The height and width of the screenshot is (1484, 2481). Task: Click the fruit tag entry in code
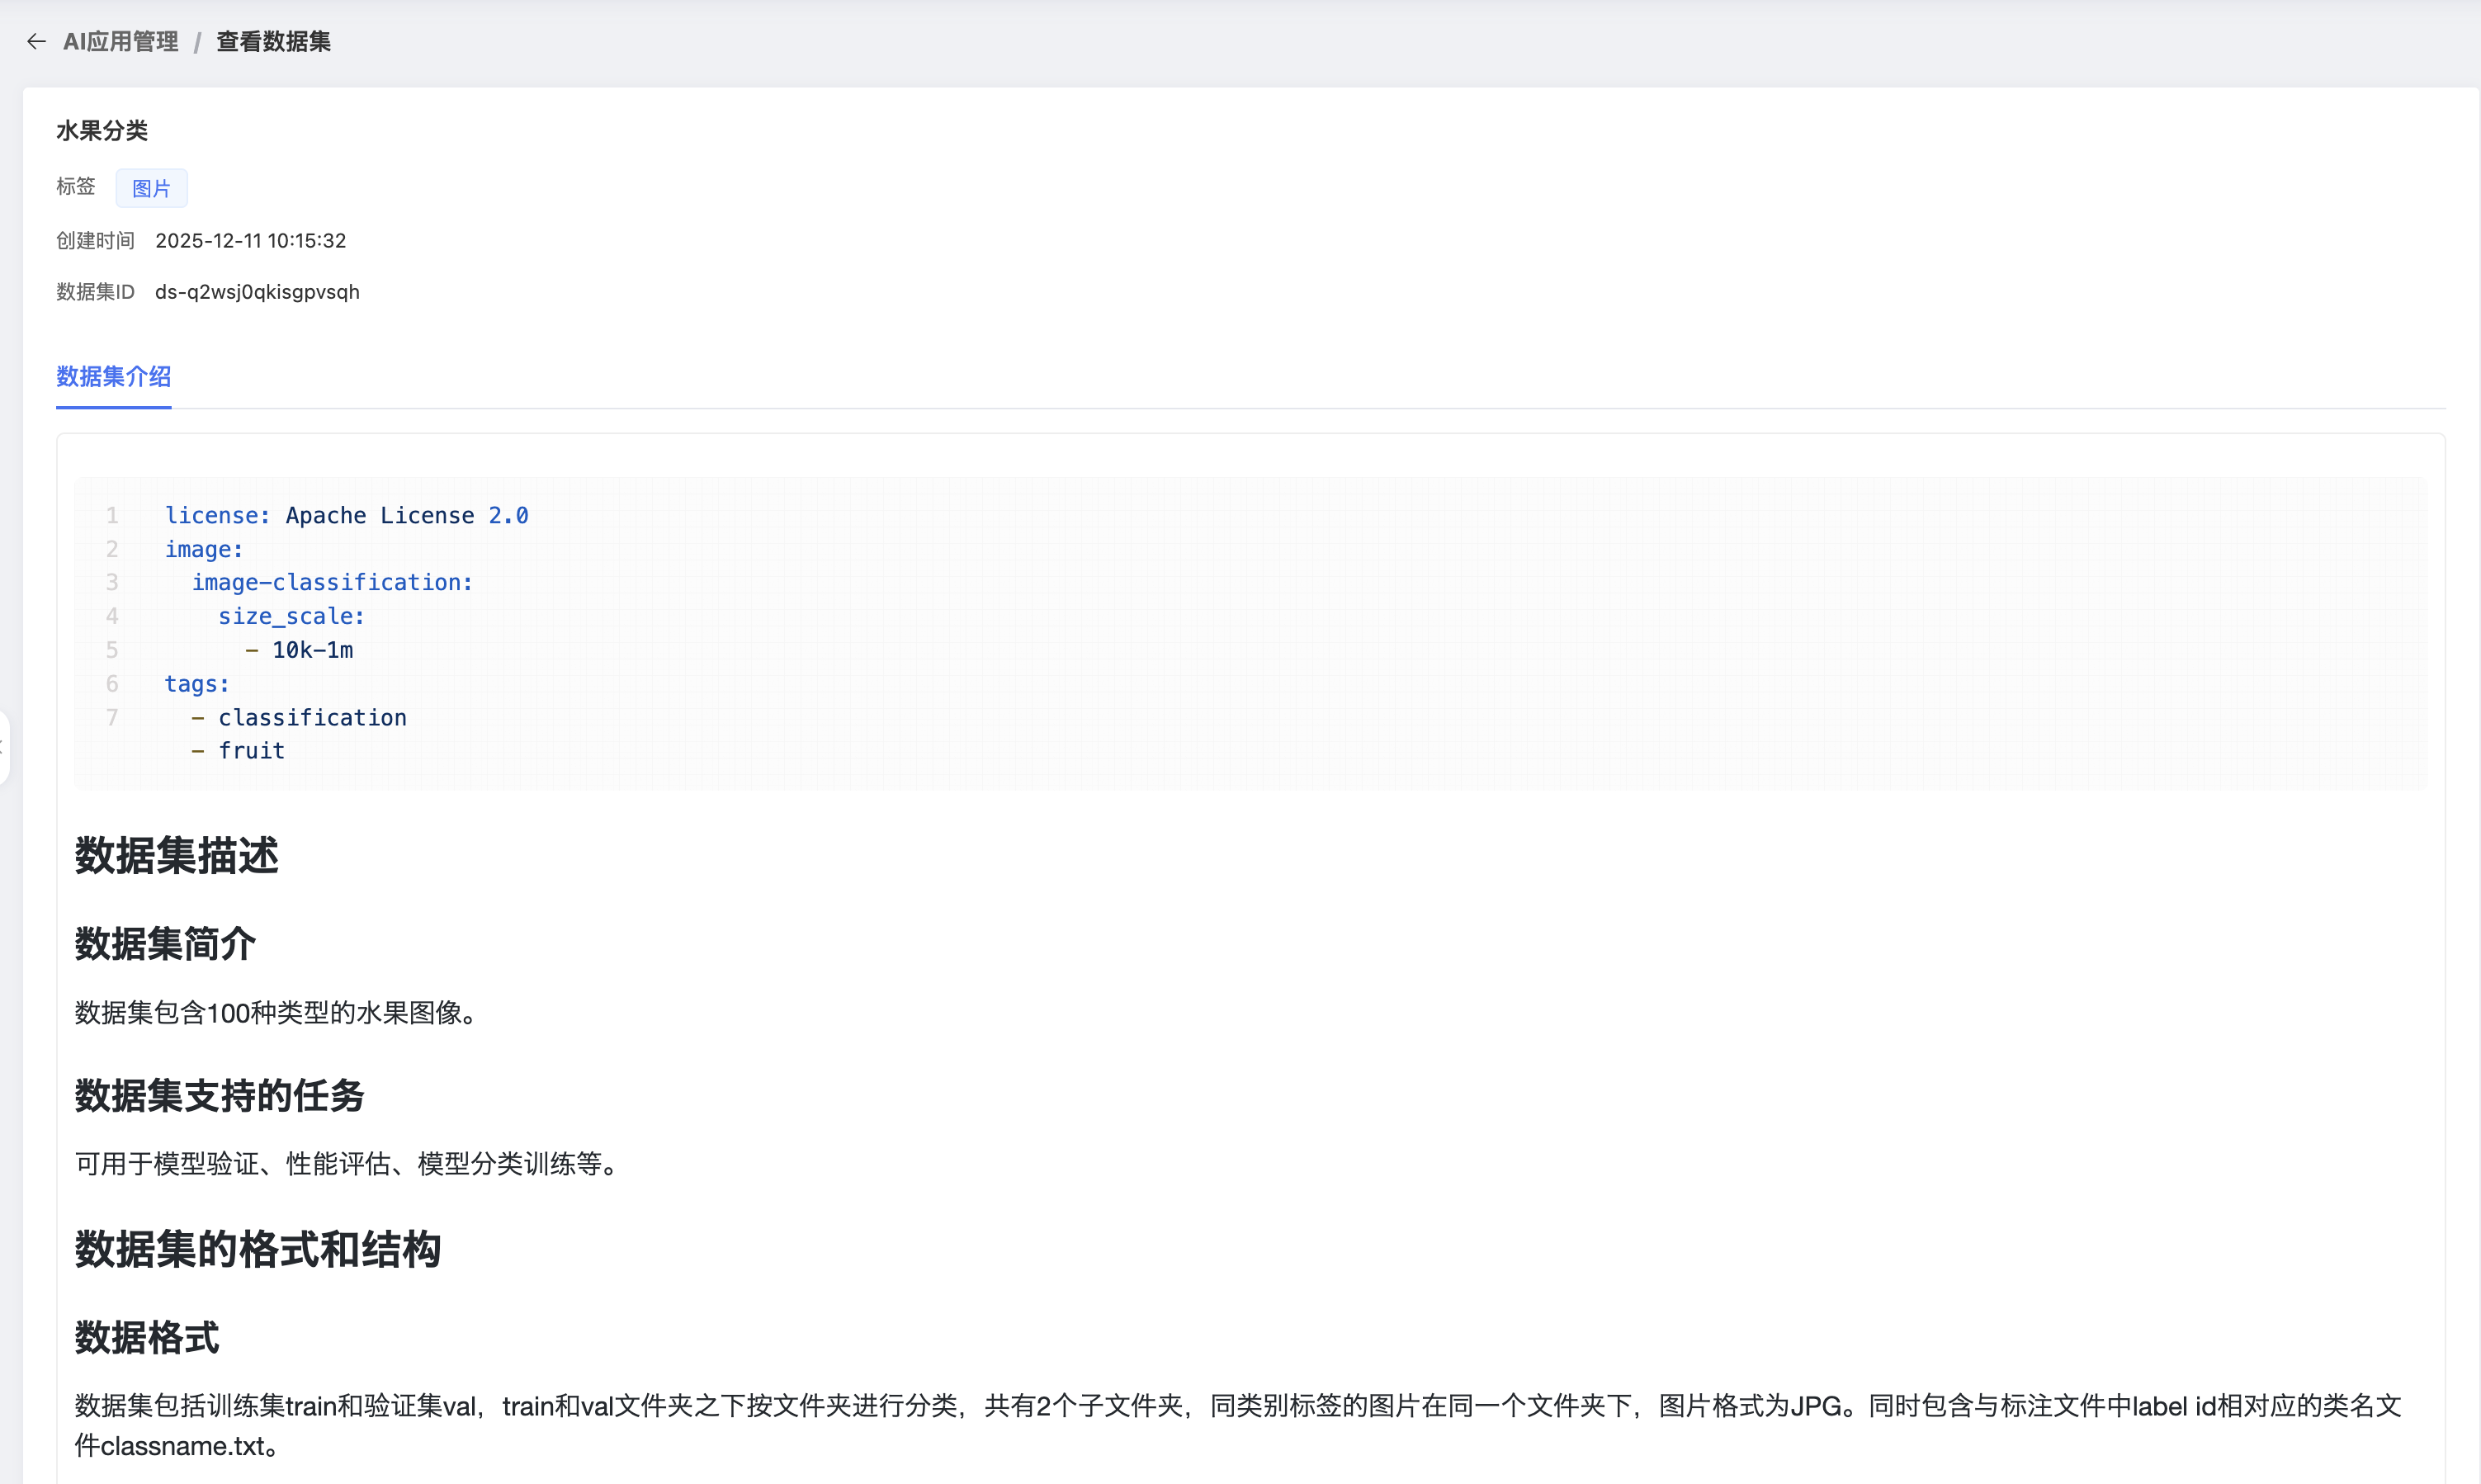251,751
